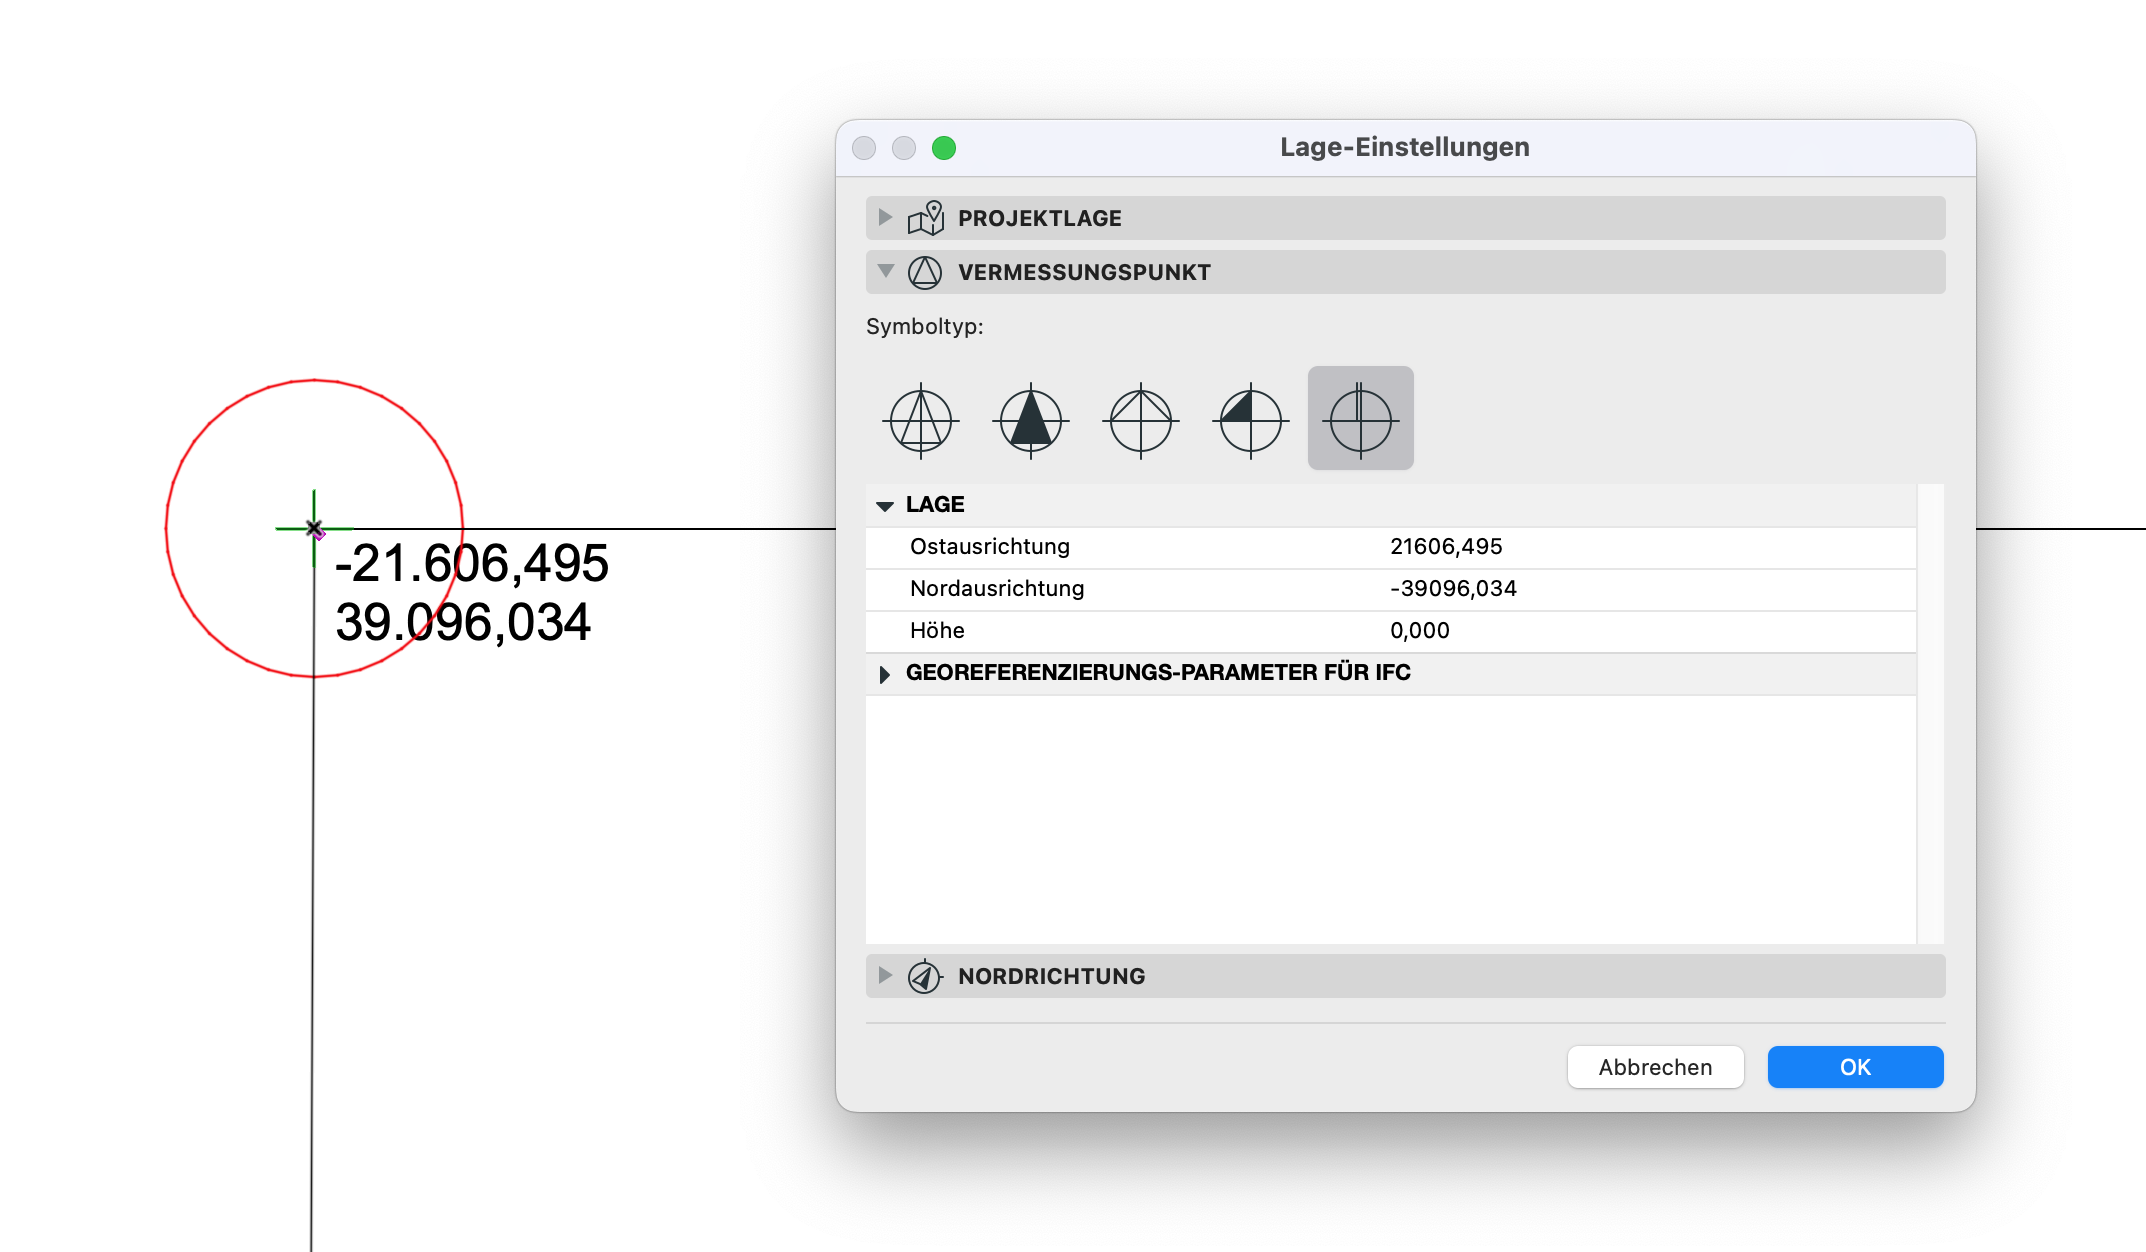
Task: Click the Nordrichtung compass icon
Action: [x=925, y=976]
